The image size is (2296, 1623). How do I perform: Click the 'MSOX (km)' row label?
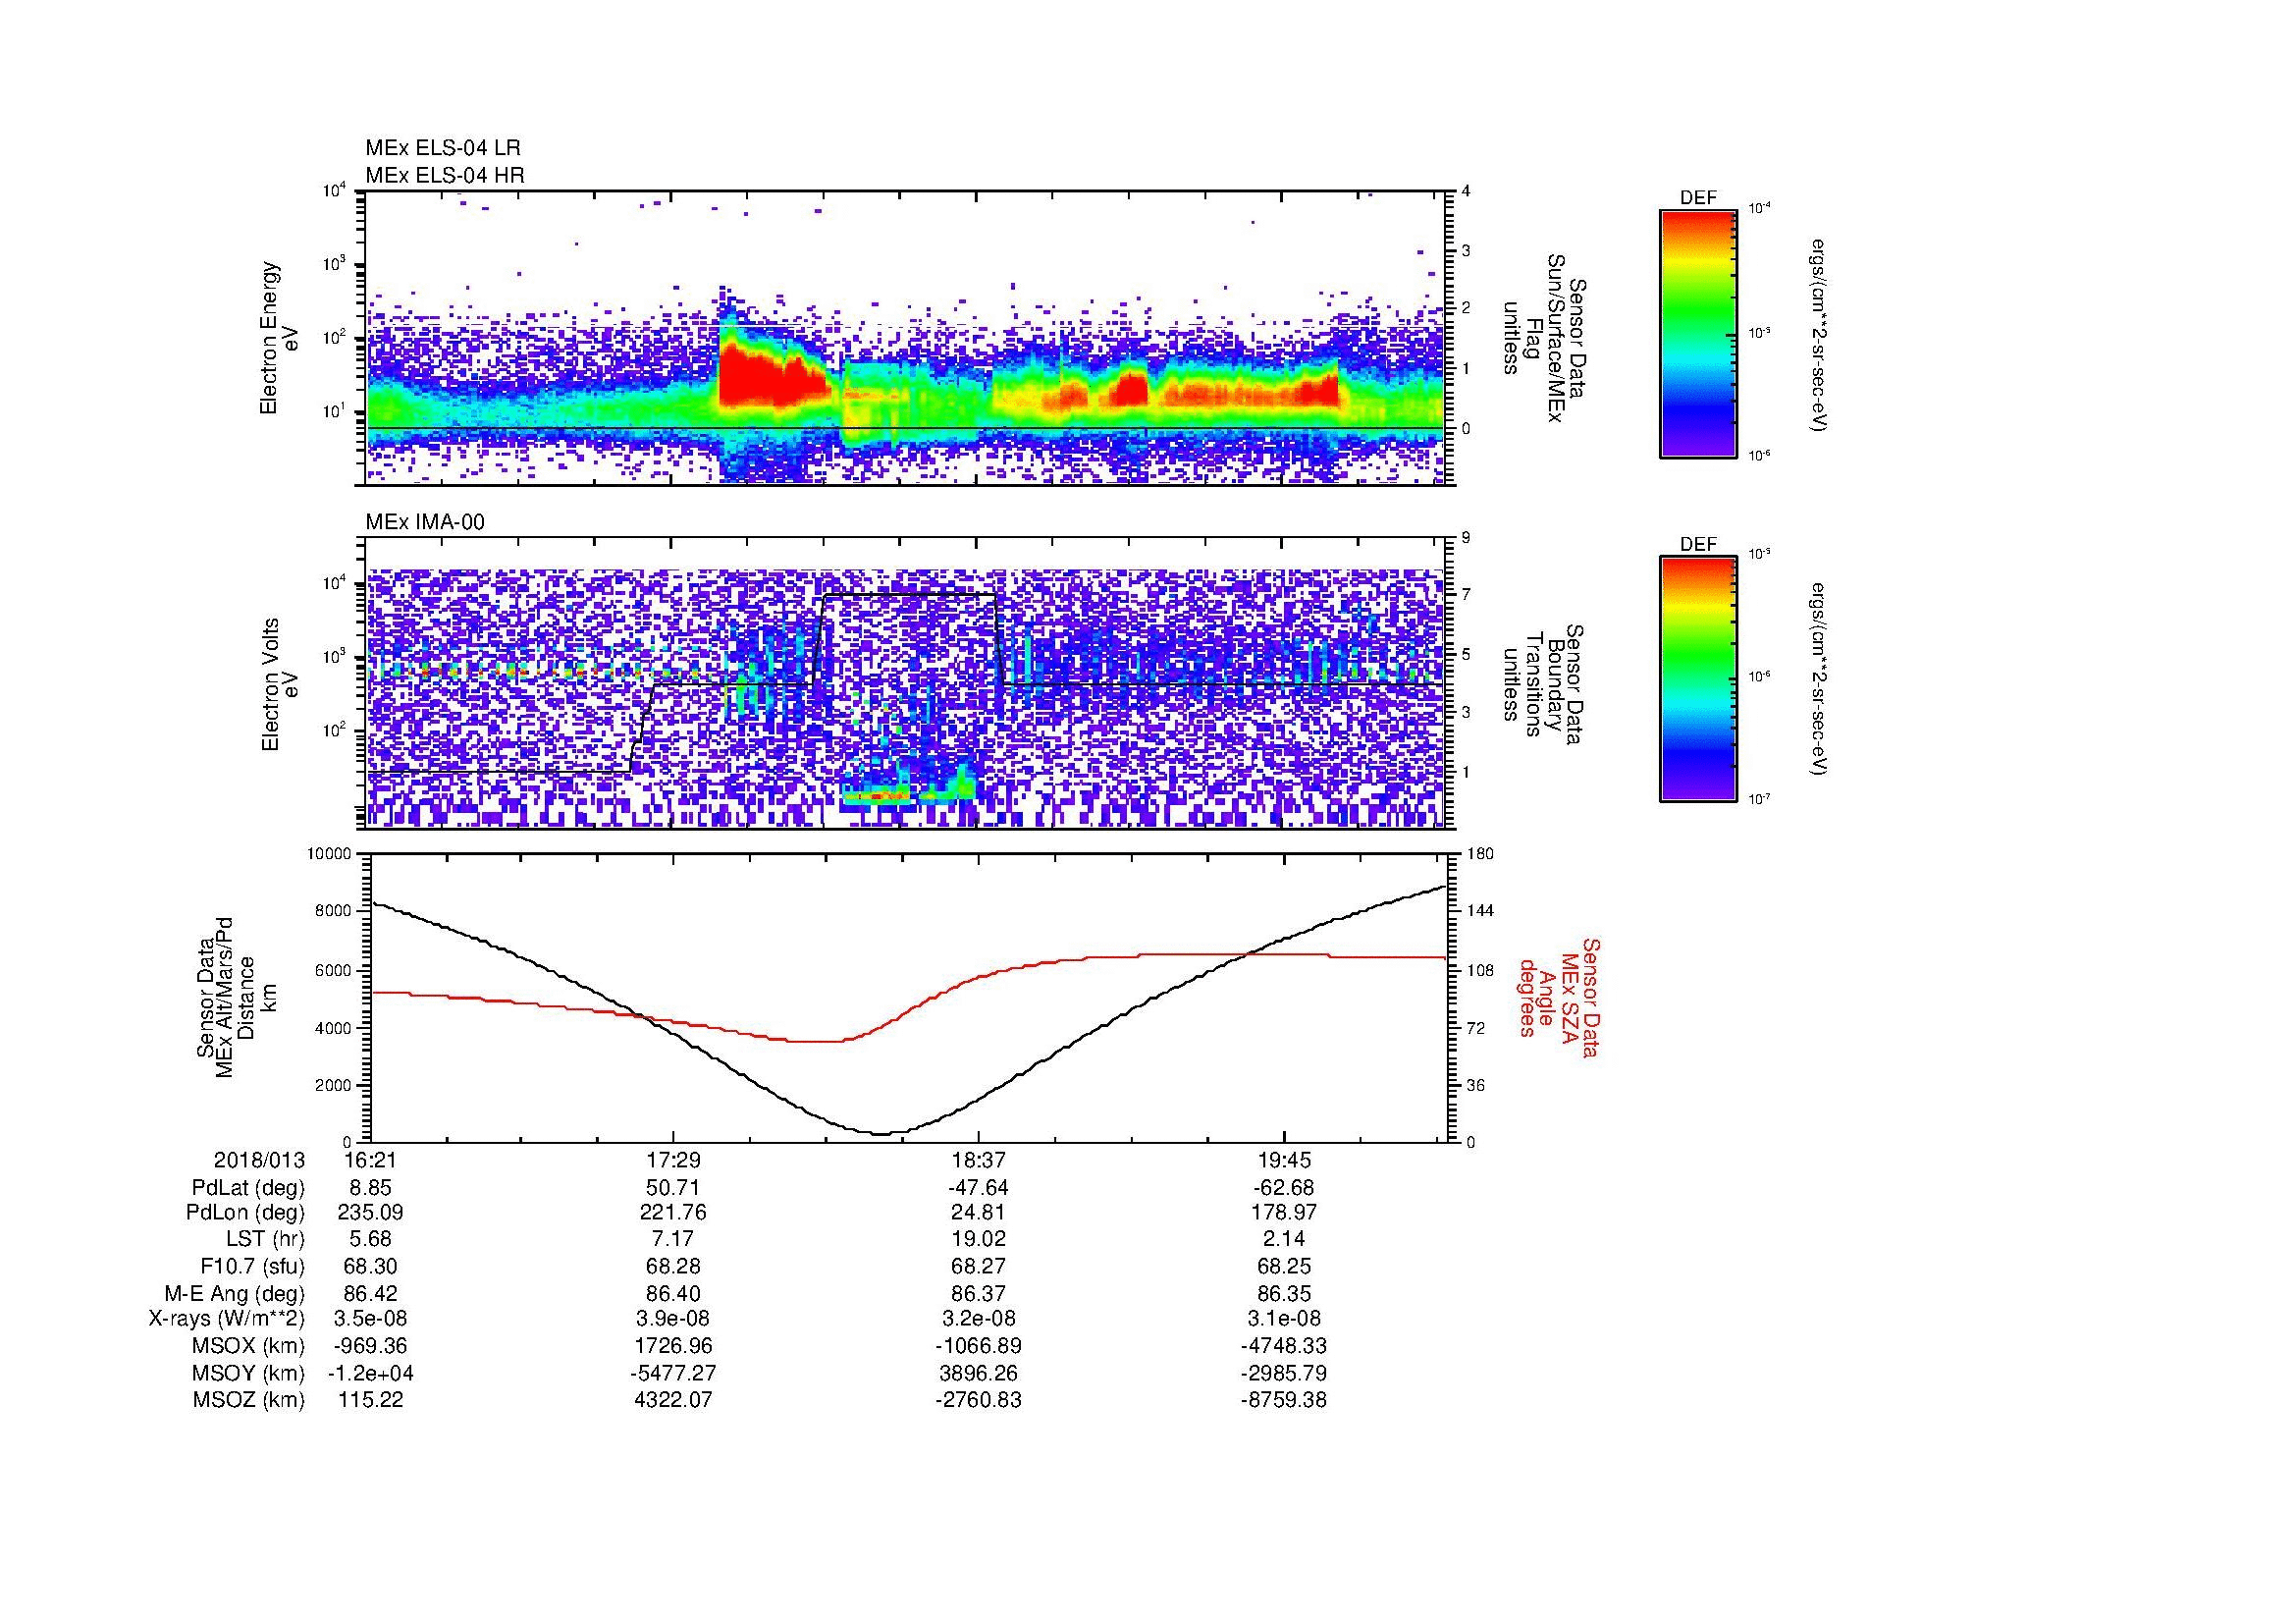tap(248, 1346)
